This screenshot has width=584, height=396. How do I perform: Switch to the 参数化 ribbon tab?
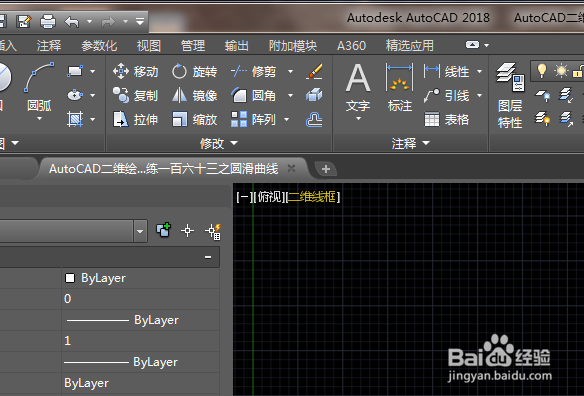[99, 45]
